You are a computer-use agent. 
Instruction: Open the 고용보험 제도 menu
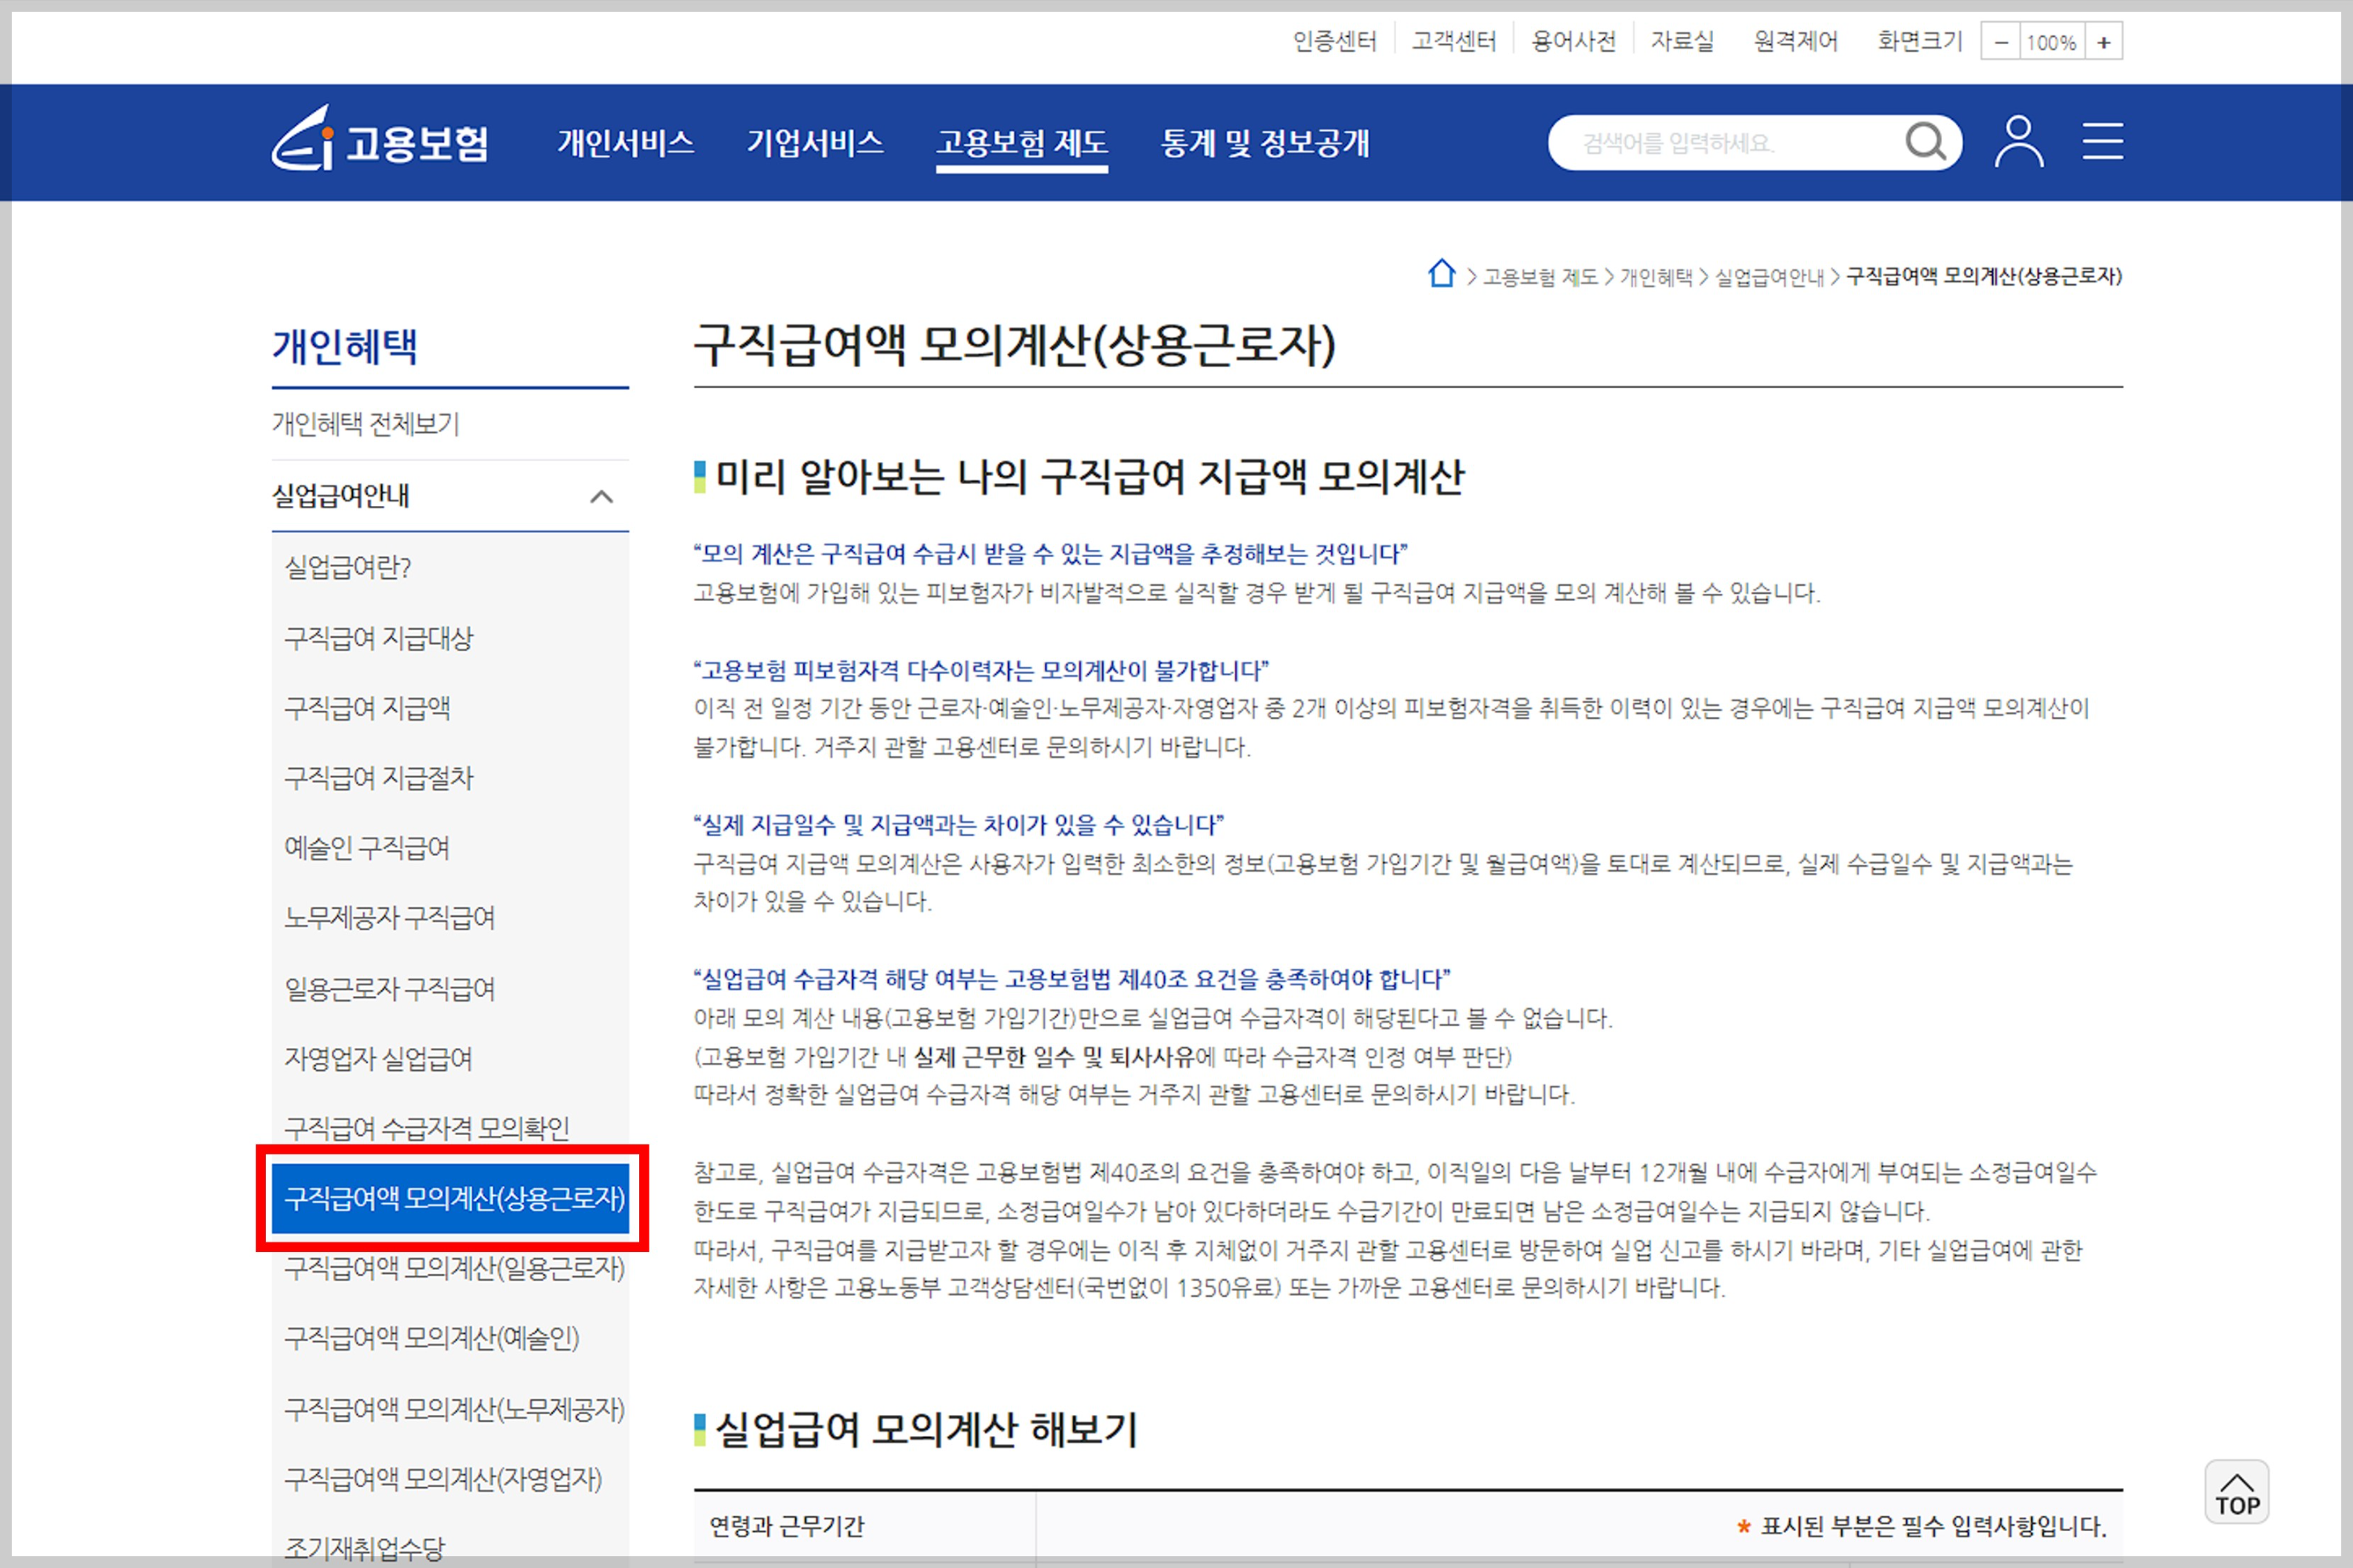1021,144
